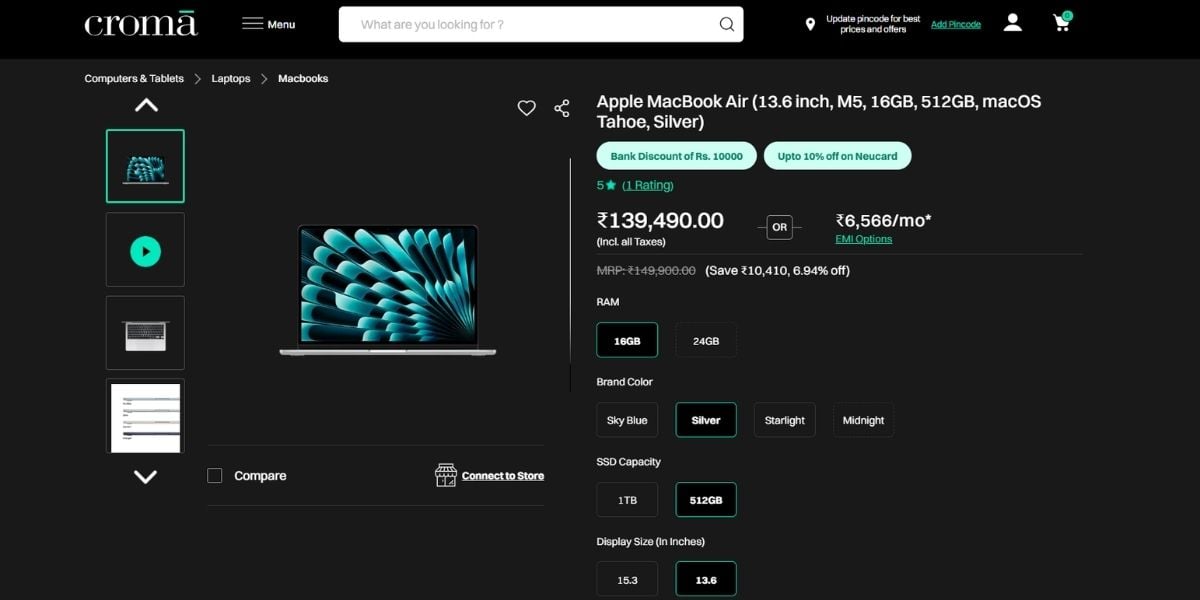Click the magnifier search icon
Screen dimensions: 1200x600
(727, 24)
